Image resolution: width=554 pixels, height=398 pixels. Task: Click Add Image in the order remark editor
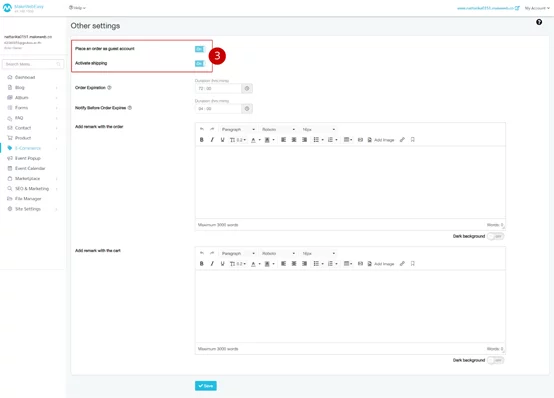pyautogui.click(x=381, y=140)
